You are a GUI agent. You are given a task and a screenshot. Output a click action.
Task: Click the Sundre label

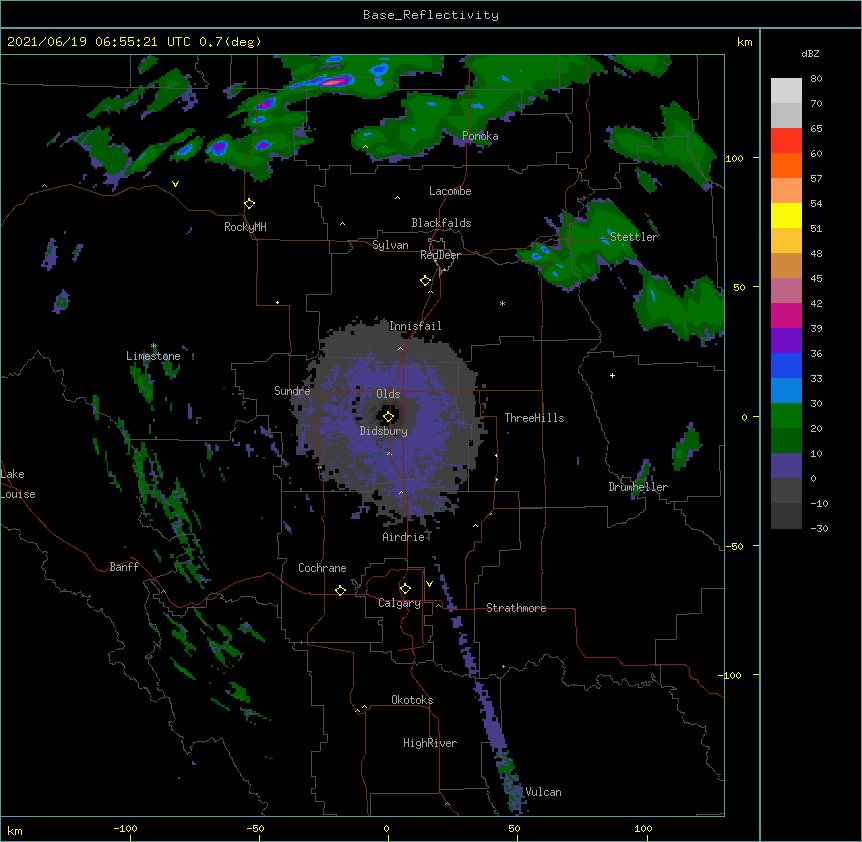coord(292,391)
